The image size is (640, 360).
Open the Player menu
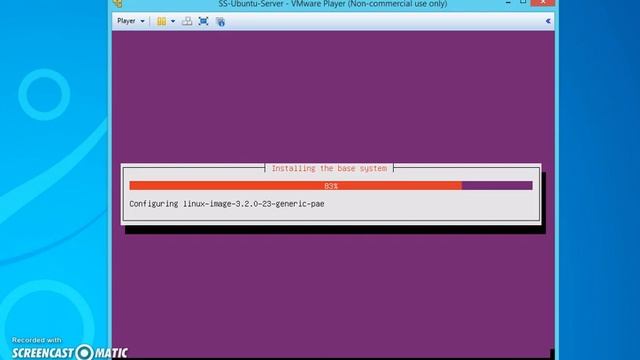click(131, 21)
